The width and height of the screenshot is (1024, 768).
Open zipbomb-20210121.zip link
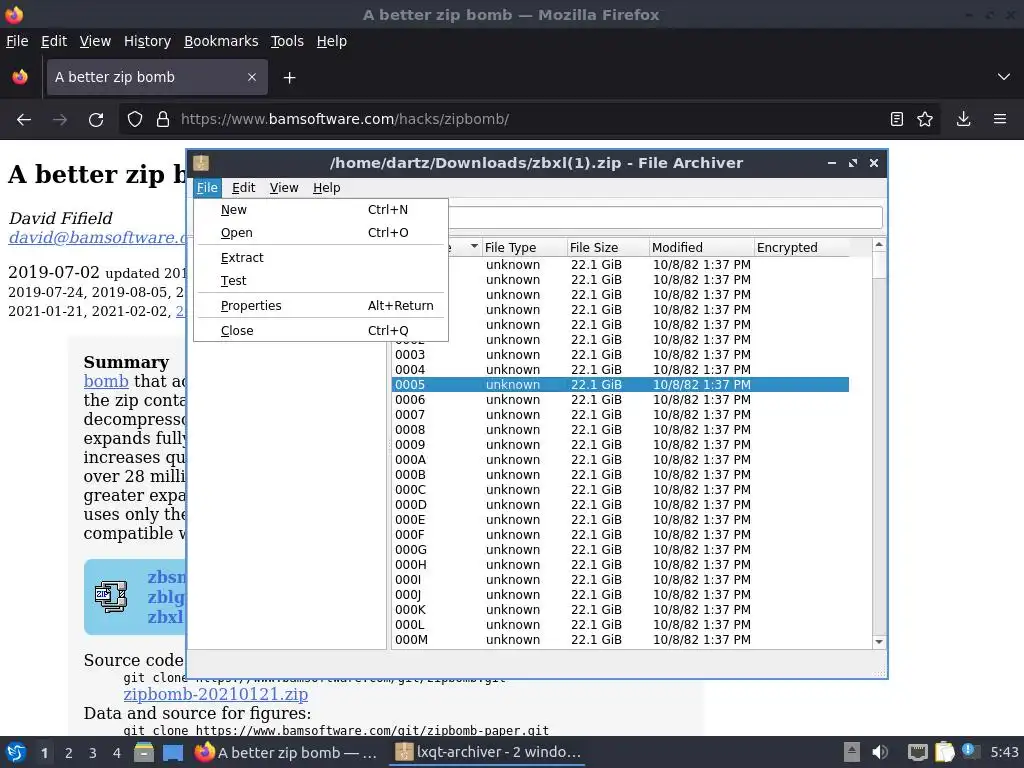click(x=216, y=694)
